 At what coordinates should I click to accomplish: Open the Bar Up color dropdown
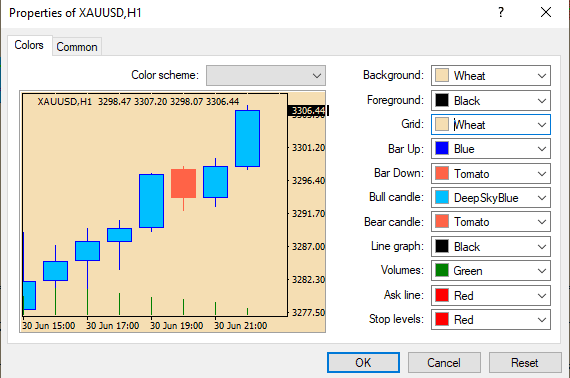491,149
